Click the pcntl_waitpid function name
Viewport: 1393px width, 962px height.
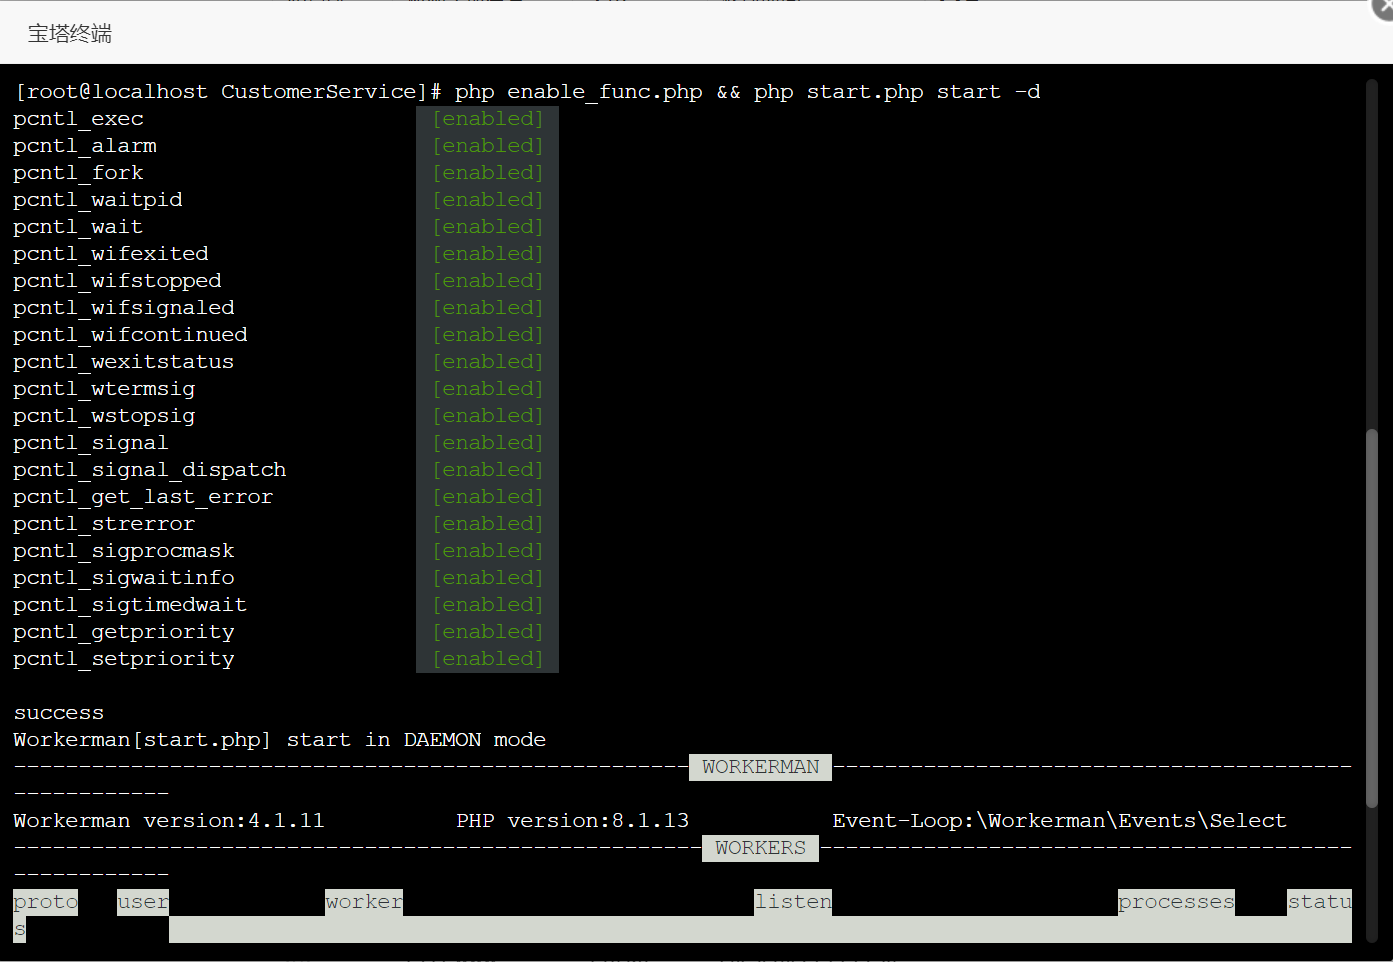tap(98, 200)
